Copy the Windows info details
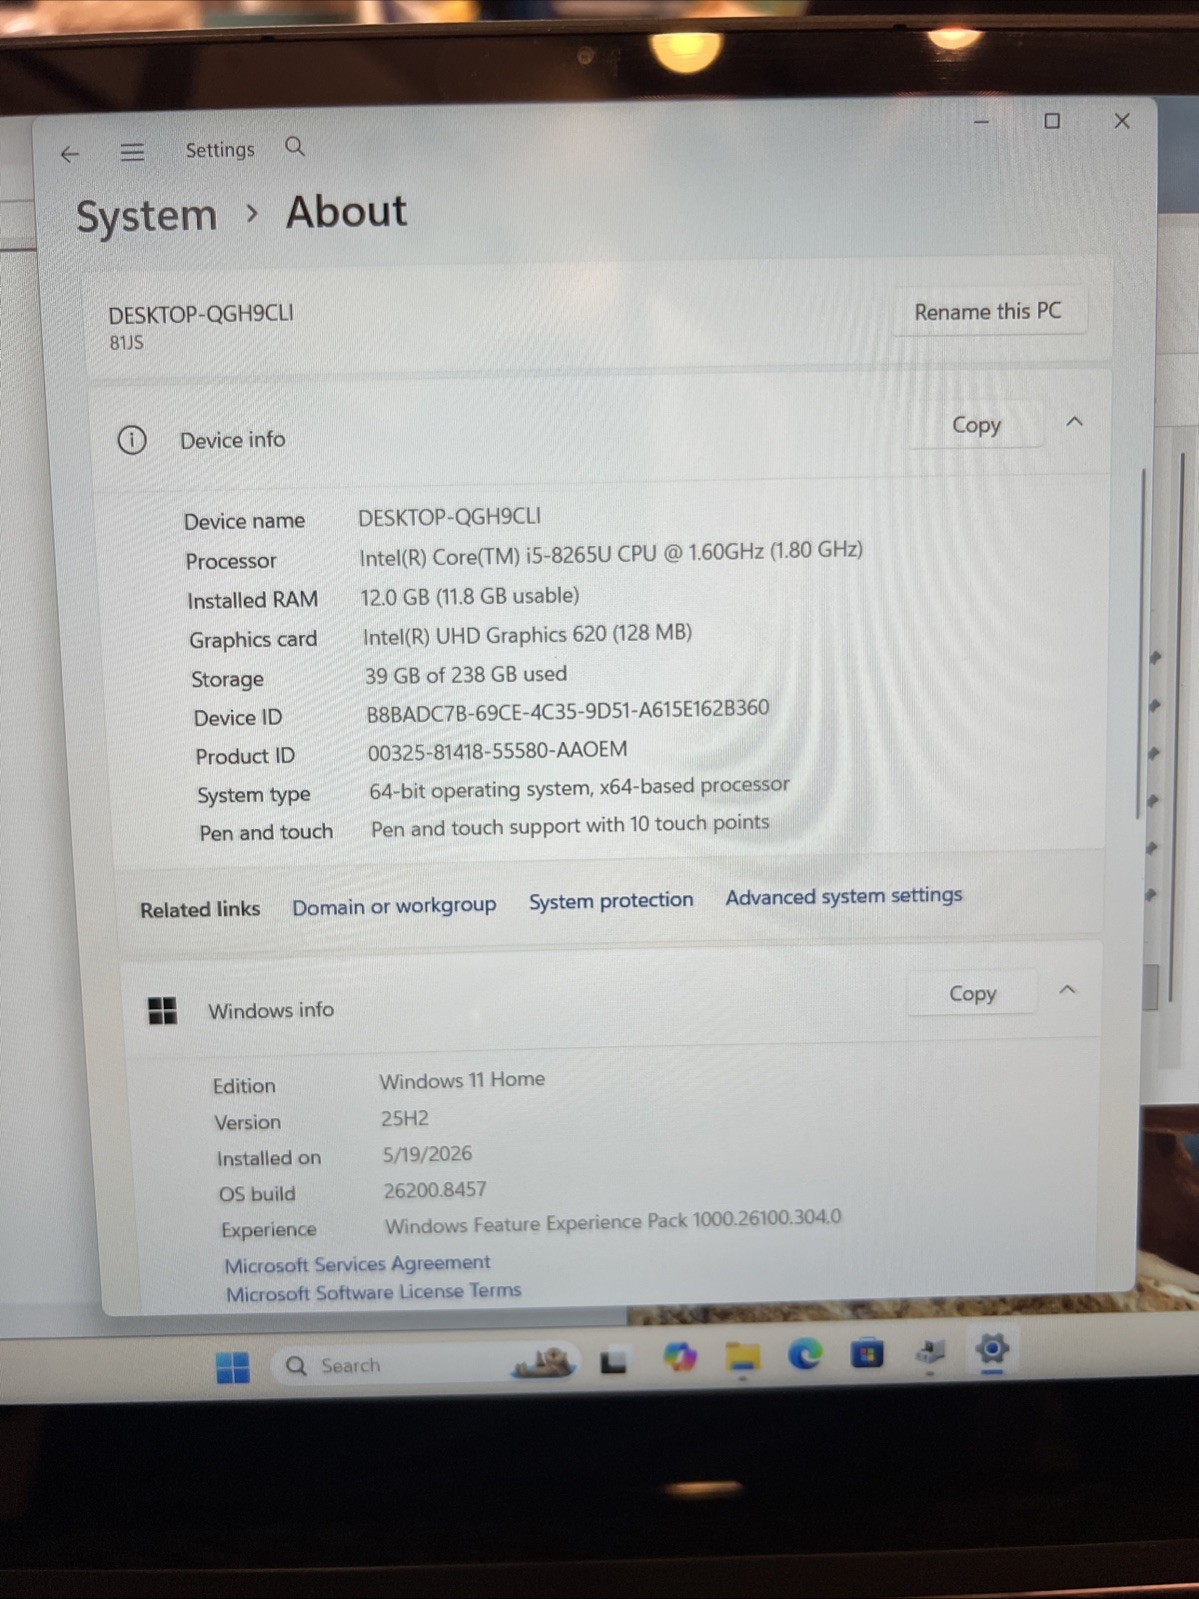This screenshot has width=1199, height=1599. tap(972, 993)
